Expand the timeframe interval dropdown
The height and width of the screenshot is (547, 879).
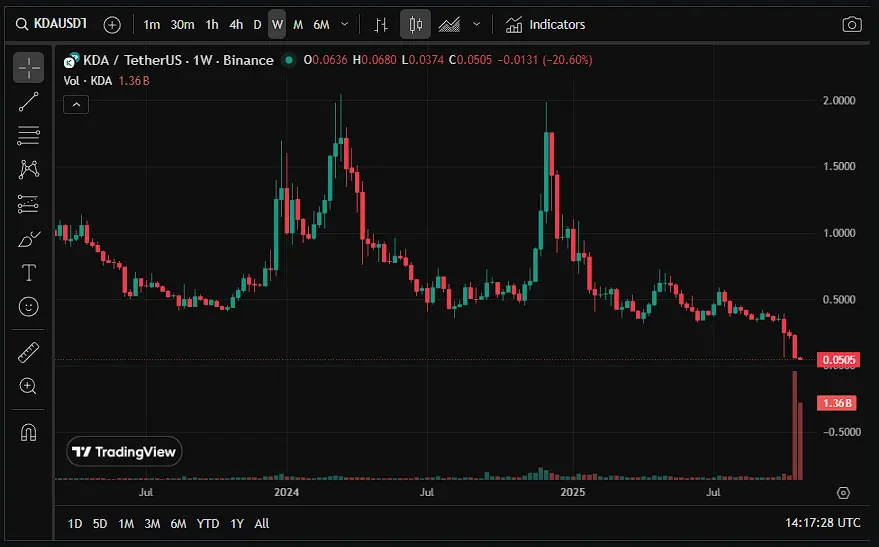pyautogui.click(x=345, y=25)
